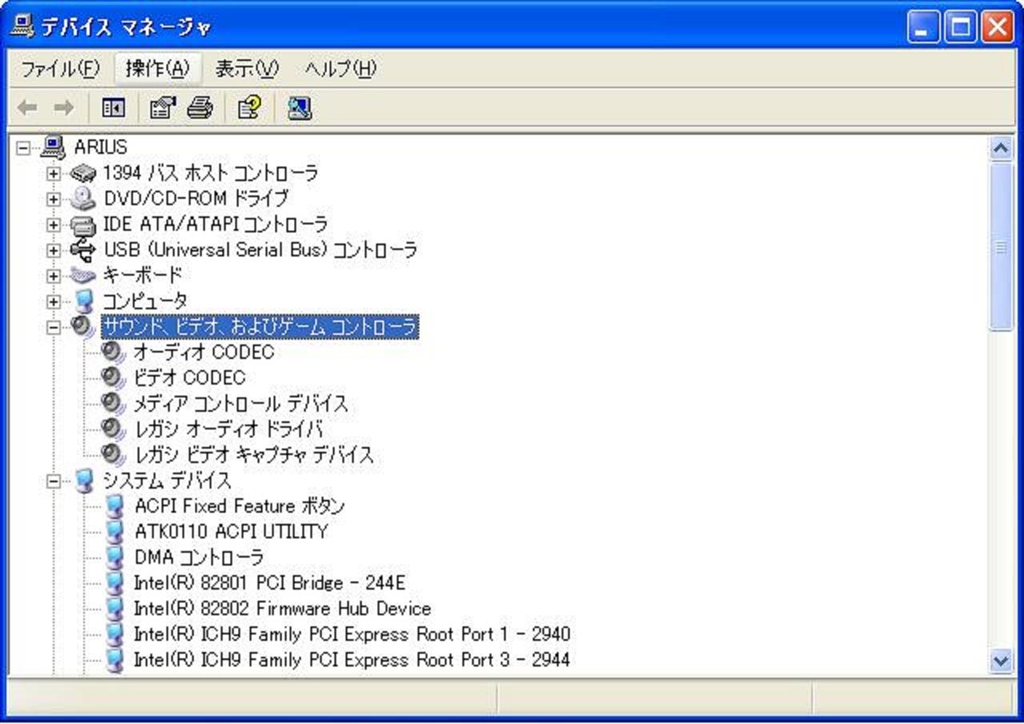Open the Properties toolbar icon
This screenshot has width=1024, height=724.
(x=163, y=108)
